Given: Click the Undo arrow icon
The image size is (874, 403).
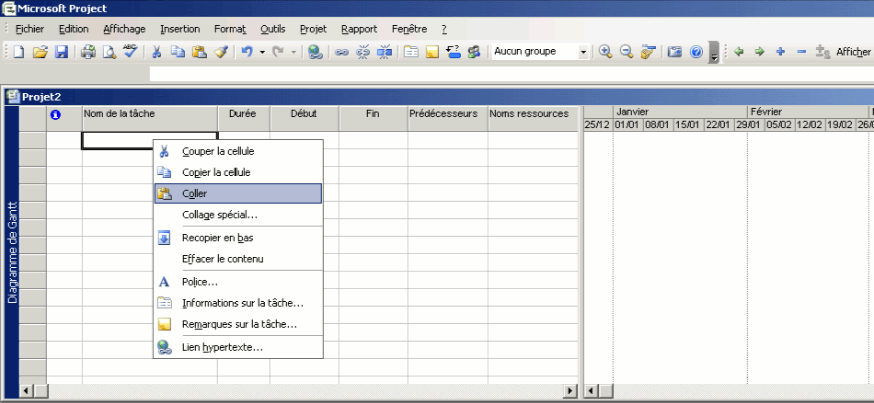Looking at the screenshot, I should point(247,52).
